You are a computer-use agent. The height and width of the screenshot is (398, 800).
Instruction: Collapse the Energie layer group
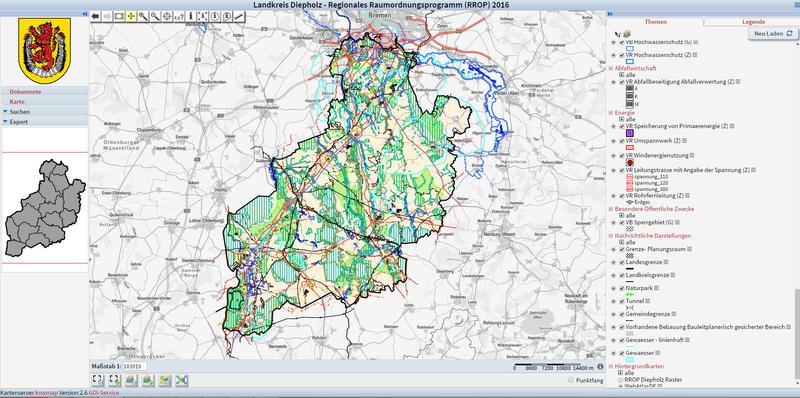[x=610, y=112]
